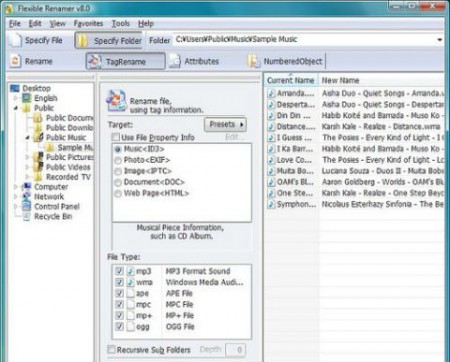Screen dimensions: 450x362
Task: Select Web Page<HTML> radio option
Action: (118, 194)
